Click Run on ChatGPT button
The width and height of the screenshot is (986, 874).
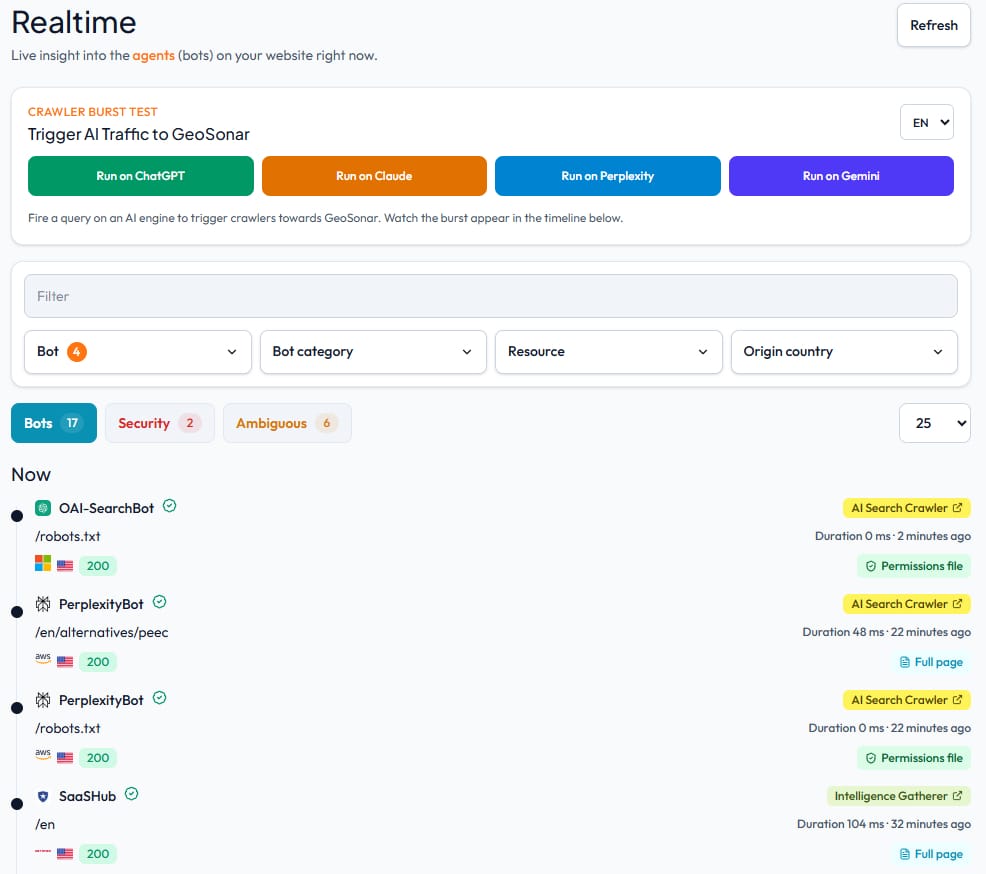(x=141, y=176)
